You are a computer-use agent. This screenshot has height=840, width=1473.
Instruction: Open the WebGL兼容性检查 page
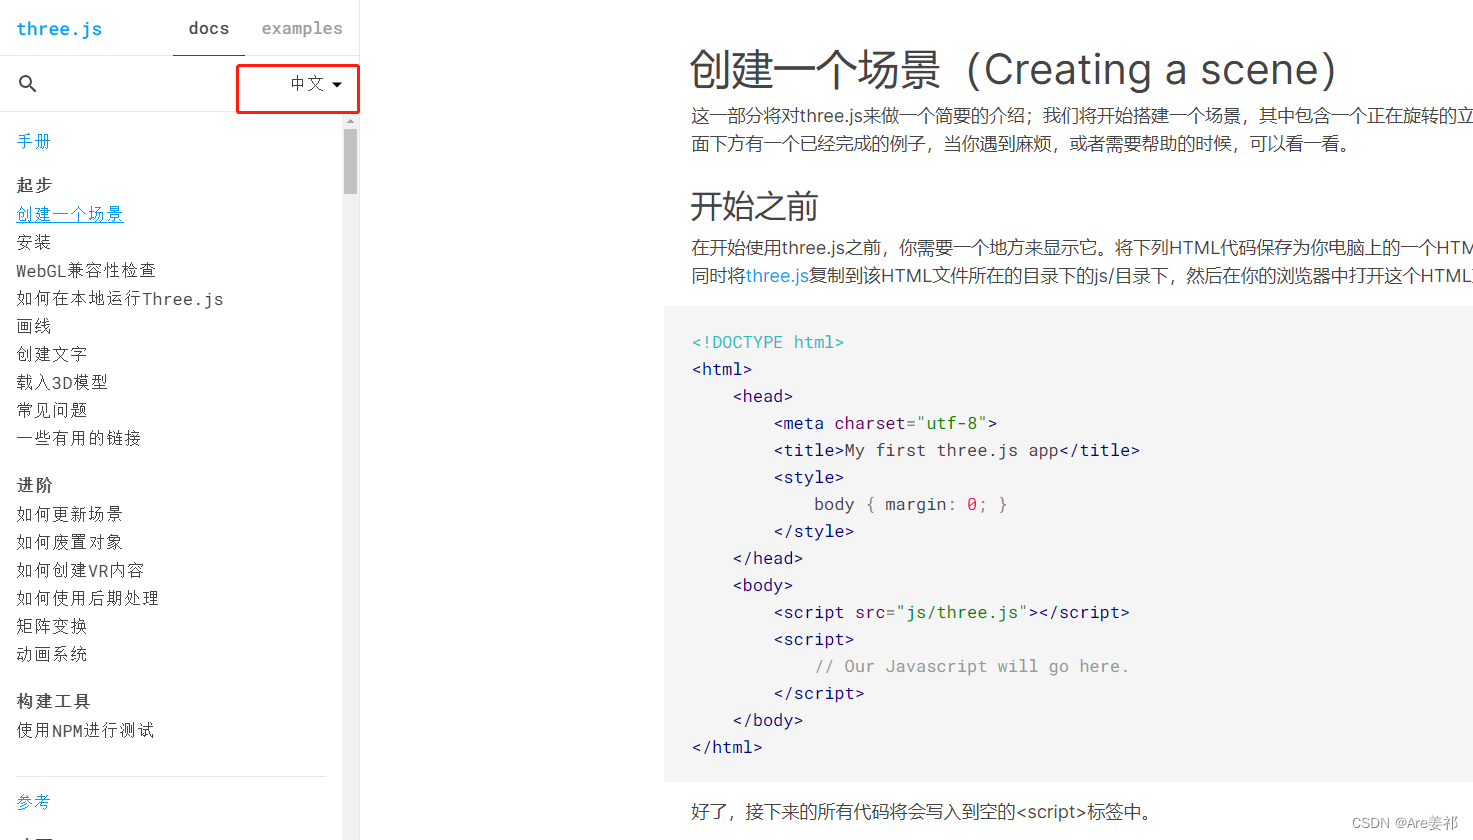(x=84, y=269)
